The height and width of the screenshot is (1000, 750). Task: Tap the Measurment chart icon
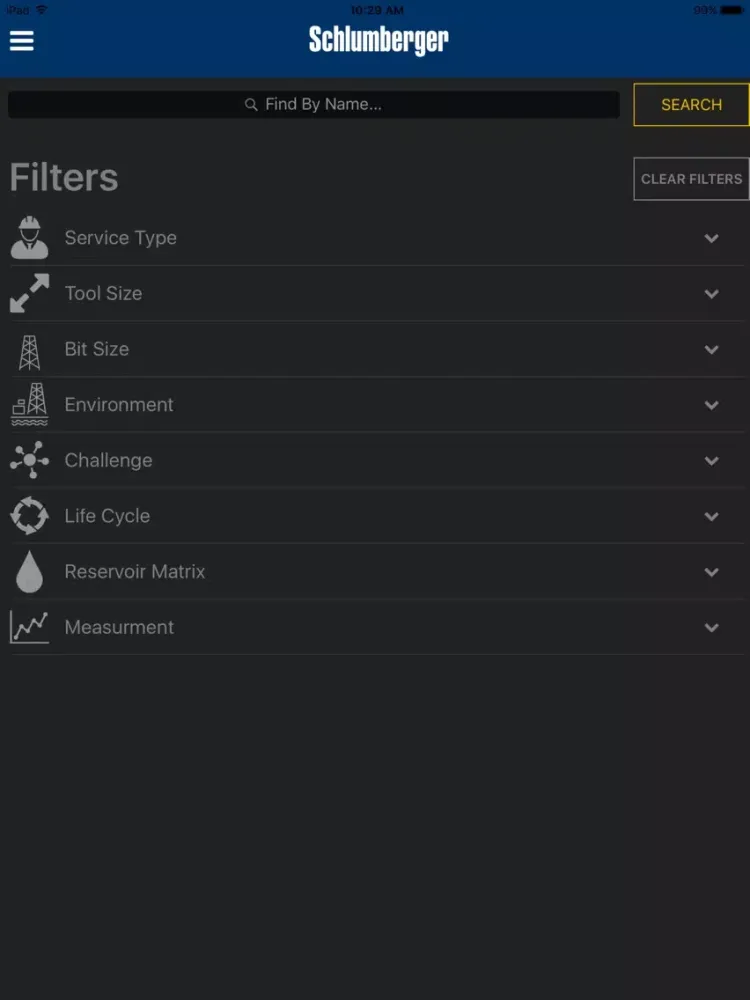(x=29, y=627)
